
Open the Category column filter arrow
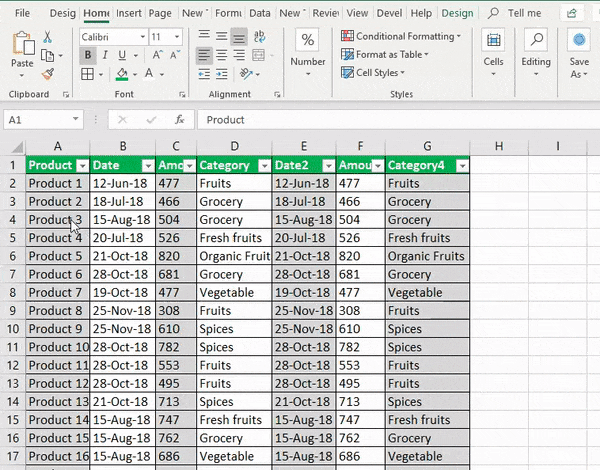[264, 166]
